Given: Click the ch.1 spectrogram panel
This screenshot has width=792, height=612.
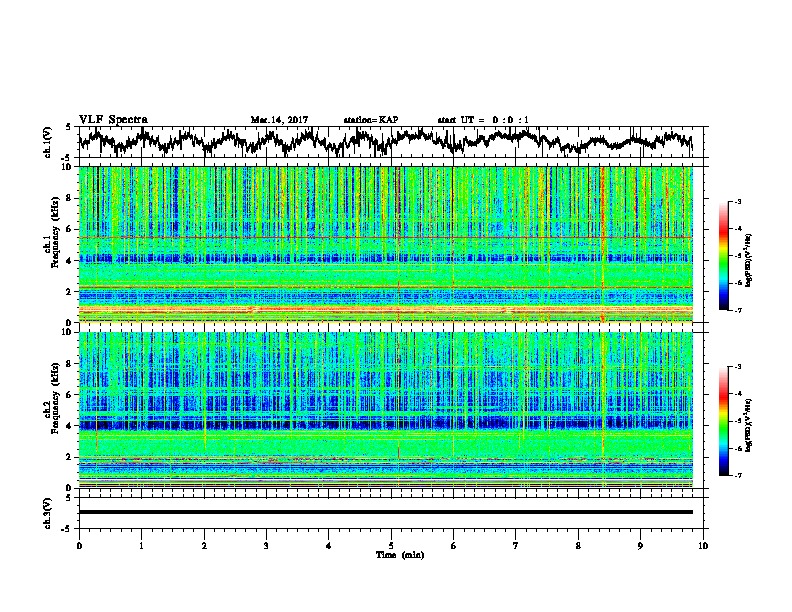Looking at the screenshot, I should tap(386, 244).
